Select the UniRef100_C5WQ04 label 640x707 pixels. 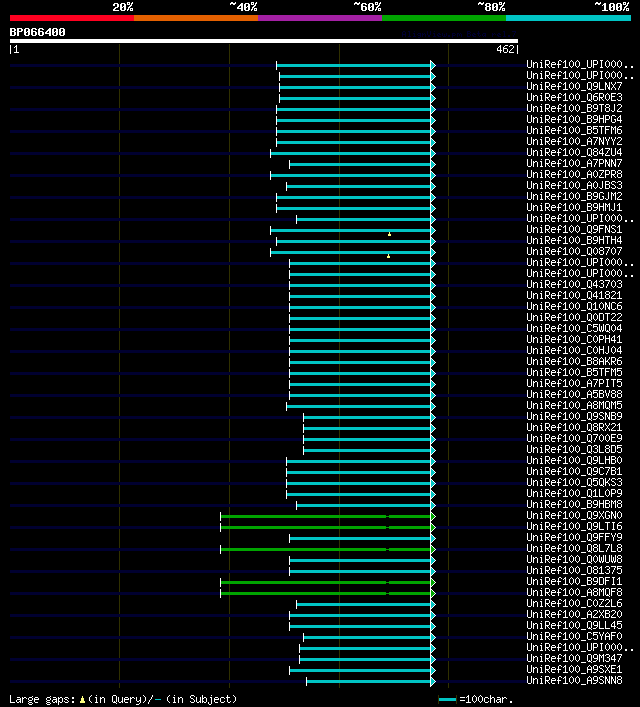[x=574, y=328]
